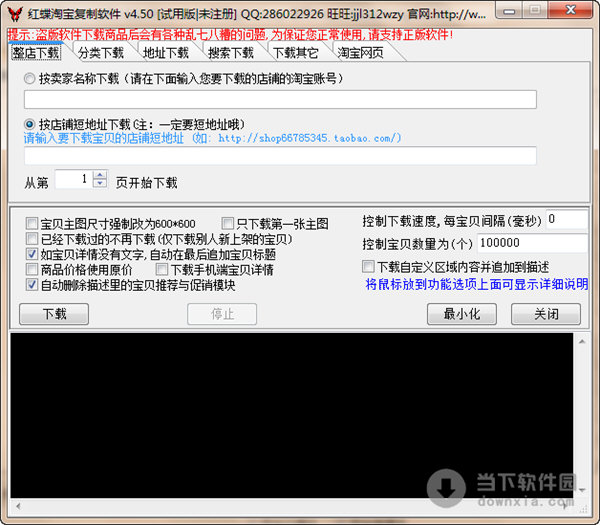The height and width of the screenshot is (525, 600).
Task: Open the 淘宝网页 tab
Action: click(360, 52)
